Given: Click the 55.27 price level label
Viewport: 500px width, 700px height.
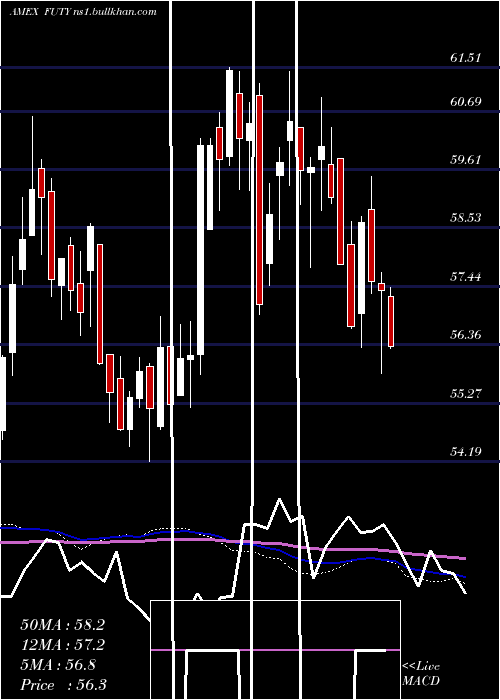Looking at the screenshot, I should click(x=466, y=393).
